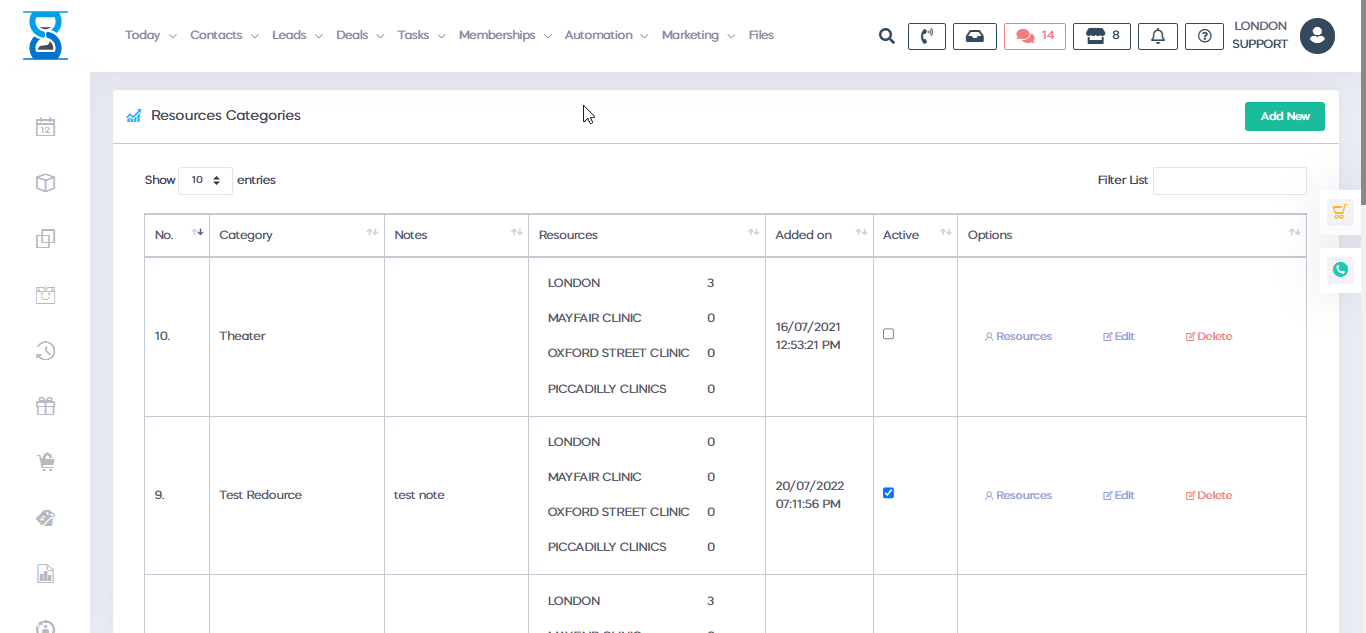Screen dimensions: 1366x633
Task: Click the store icon showing 8
Action: pyautogui.click(x=1101, y=36)
